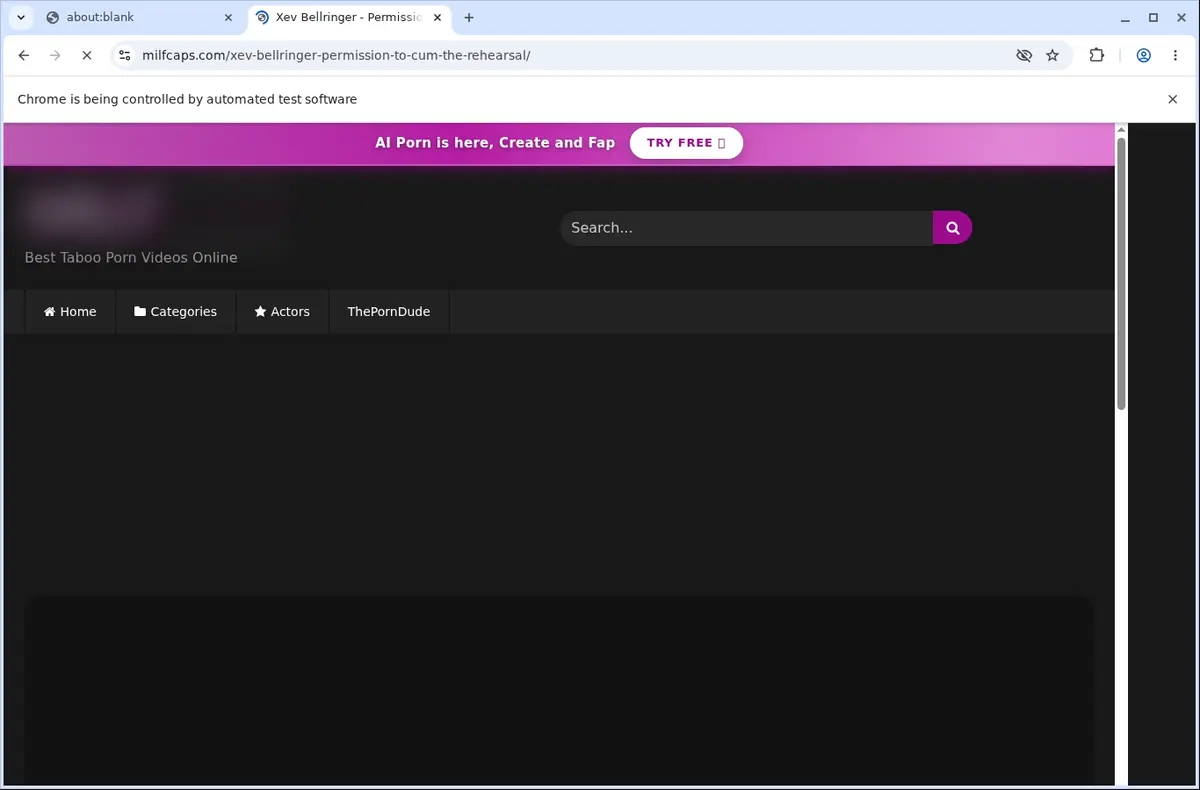Click the blurred site logo
The width and height of the screenshot is (1200, 790).
click(x=92, y=210)
